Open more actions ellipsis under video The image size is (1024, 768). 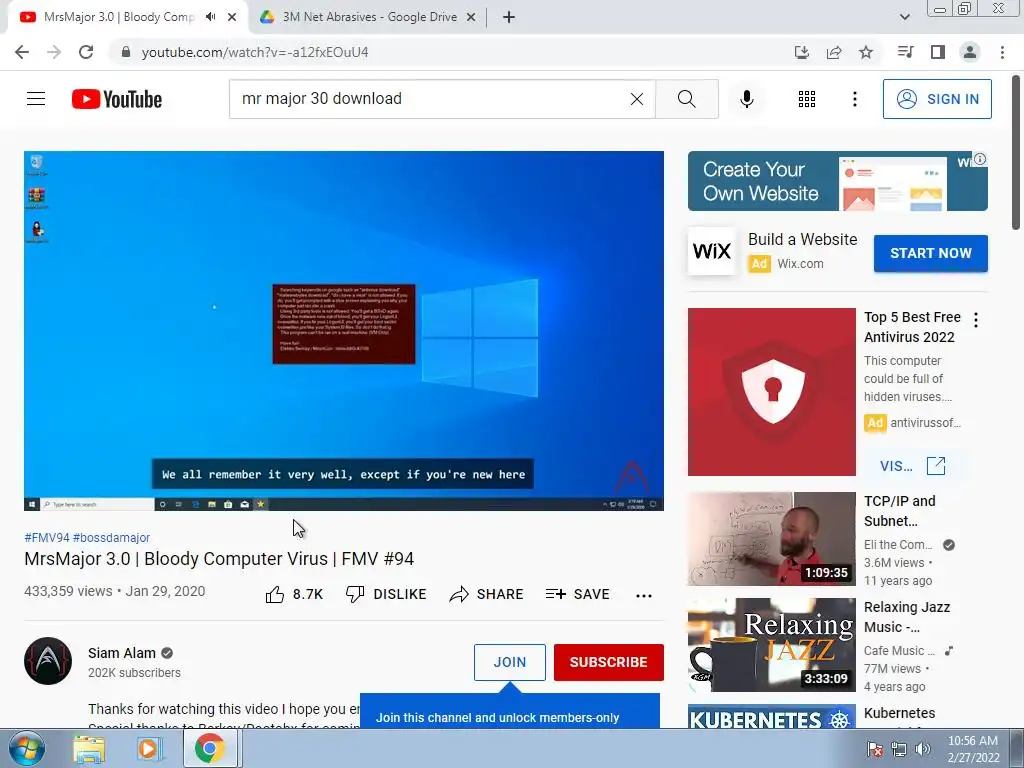click(x=644, y=595)
